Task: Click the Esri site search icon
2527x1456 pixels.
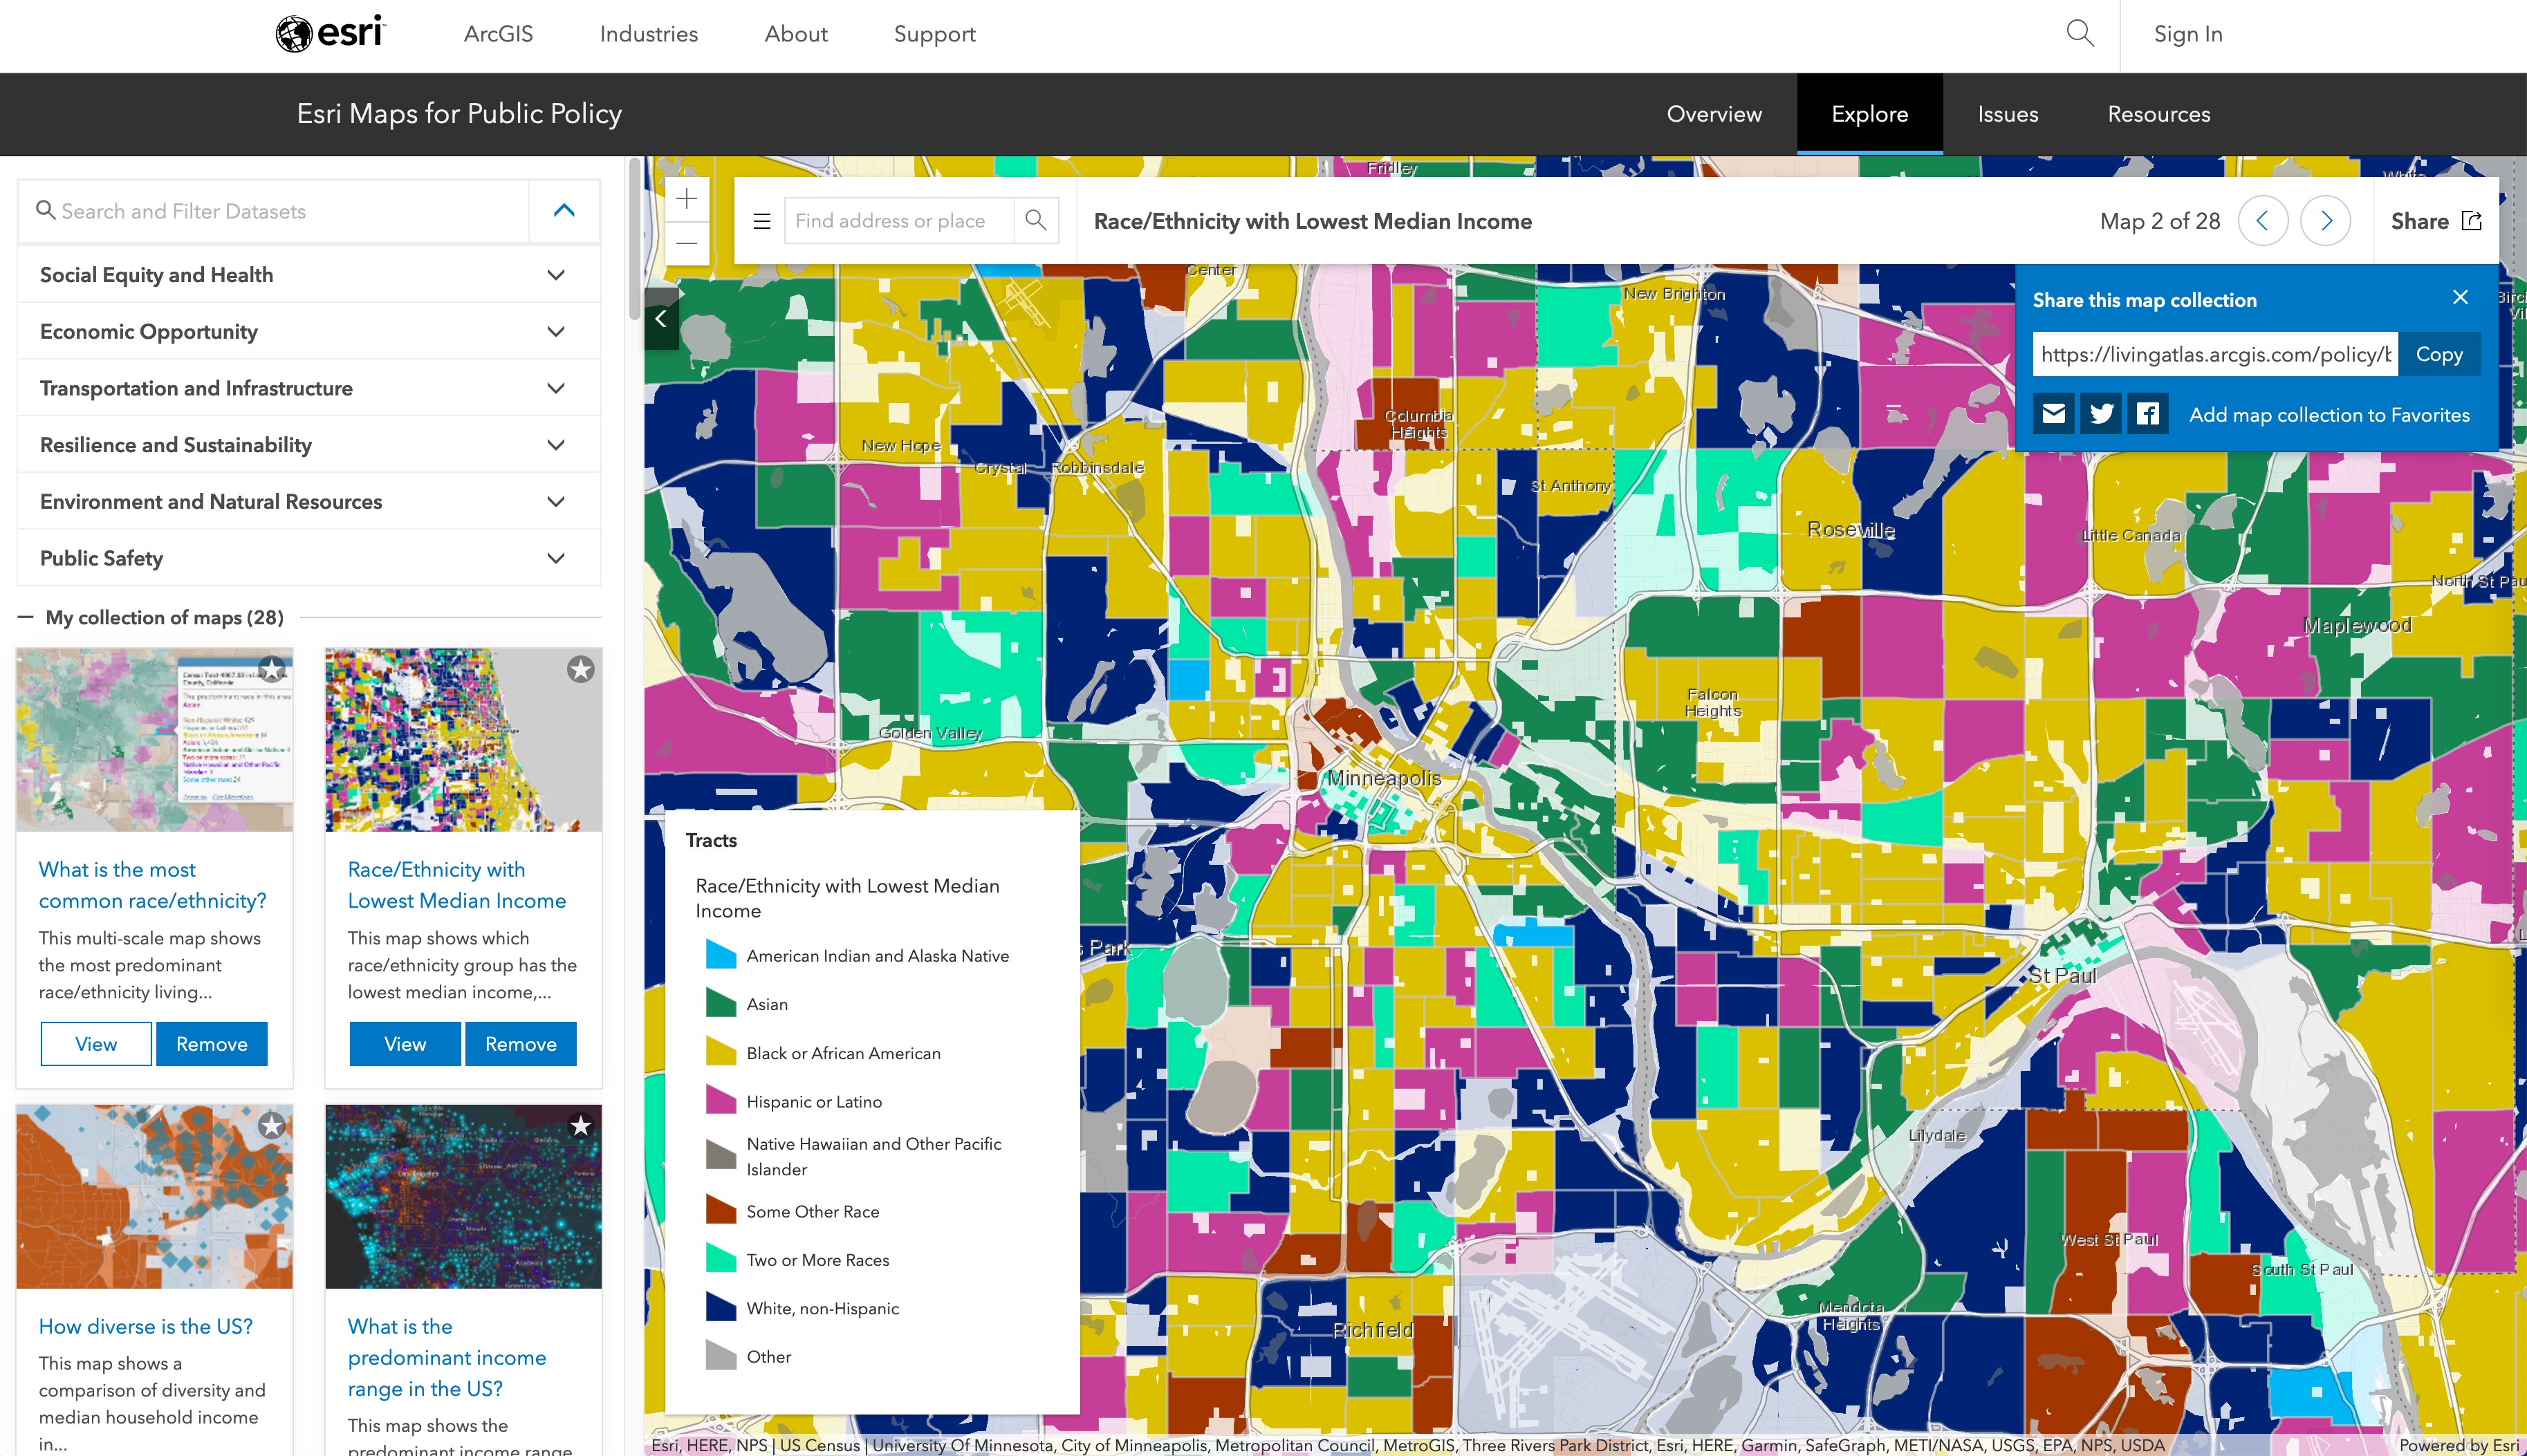Action: point(2080,33)
